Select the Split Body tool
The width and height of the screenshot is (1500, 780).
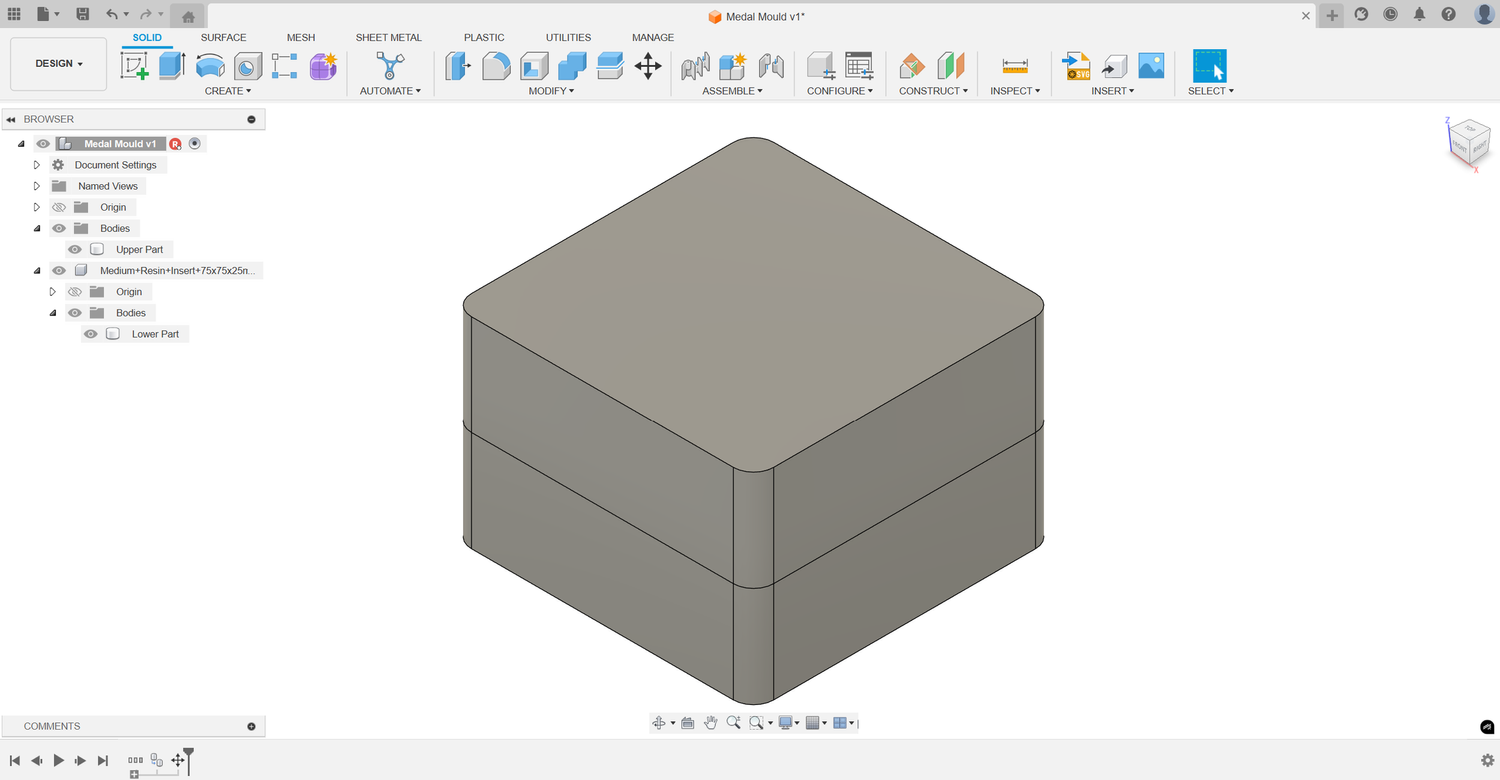(610, 66)
